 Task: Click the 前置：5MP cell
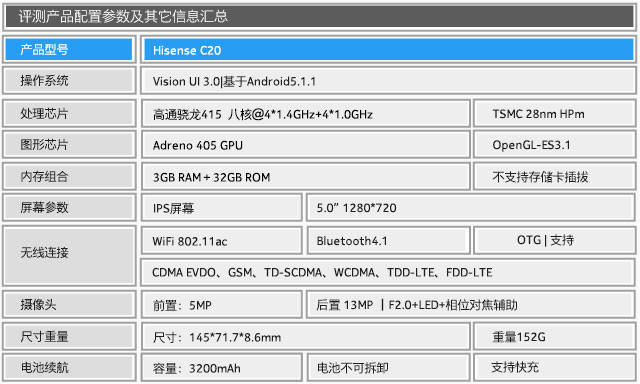[x=222, y=304]
